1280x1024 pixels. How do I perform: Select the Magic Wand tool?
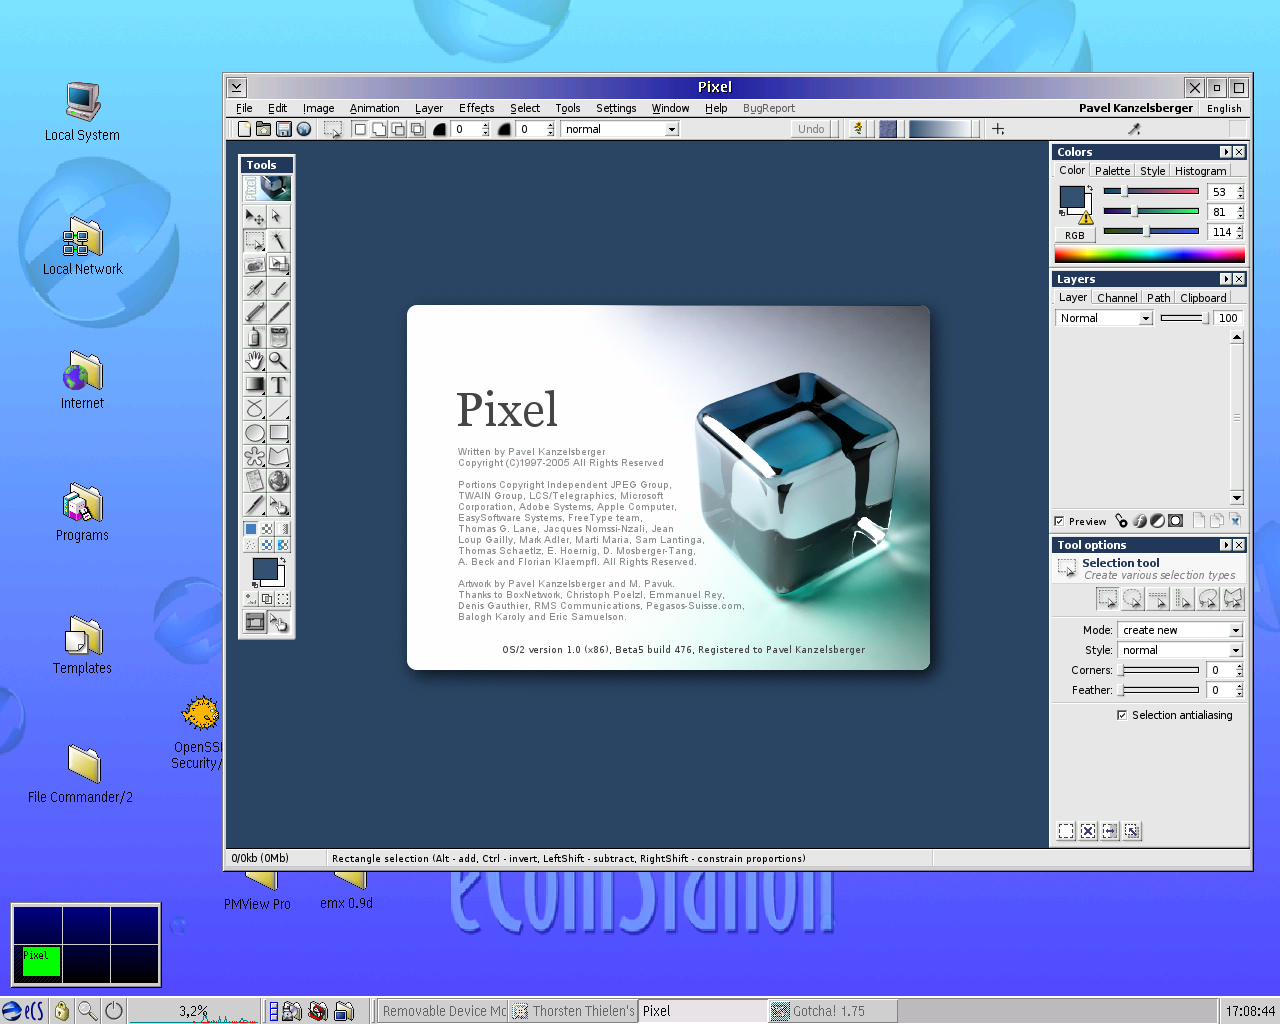point(280,241)
